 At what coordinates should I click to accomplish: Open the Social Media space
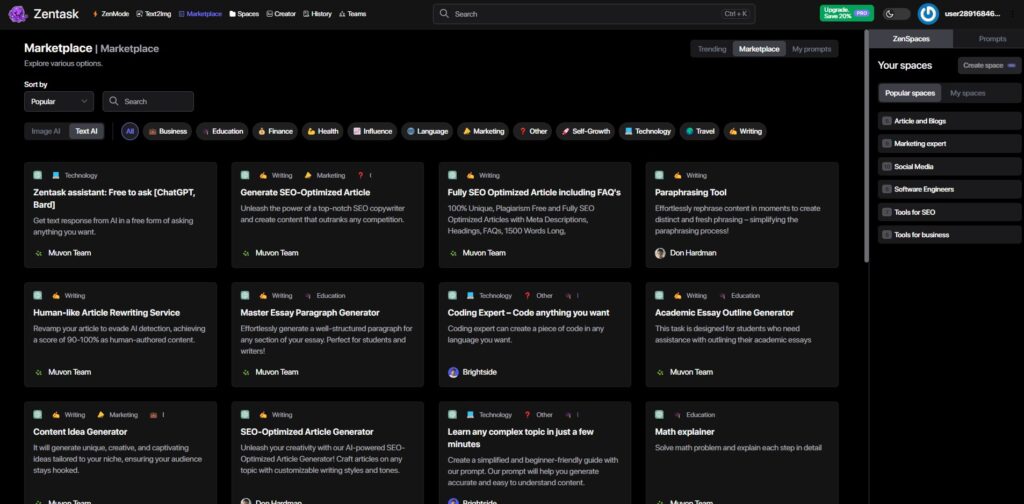click(950, 166)
